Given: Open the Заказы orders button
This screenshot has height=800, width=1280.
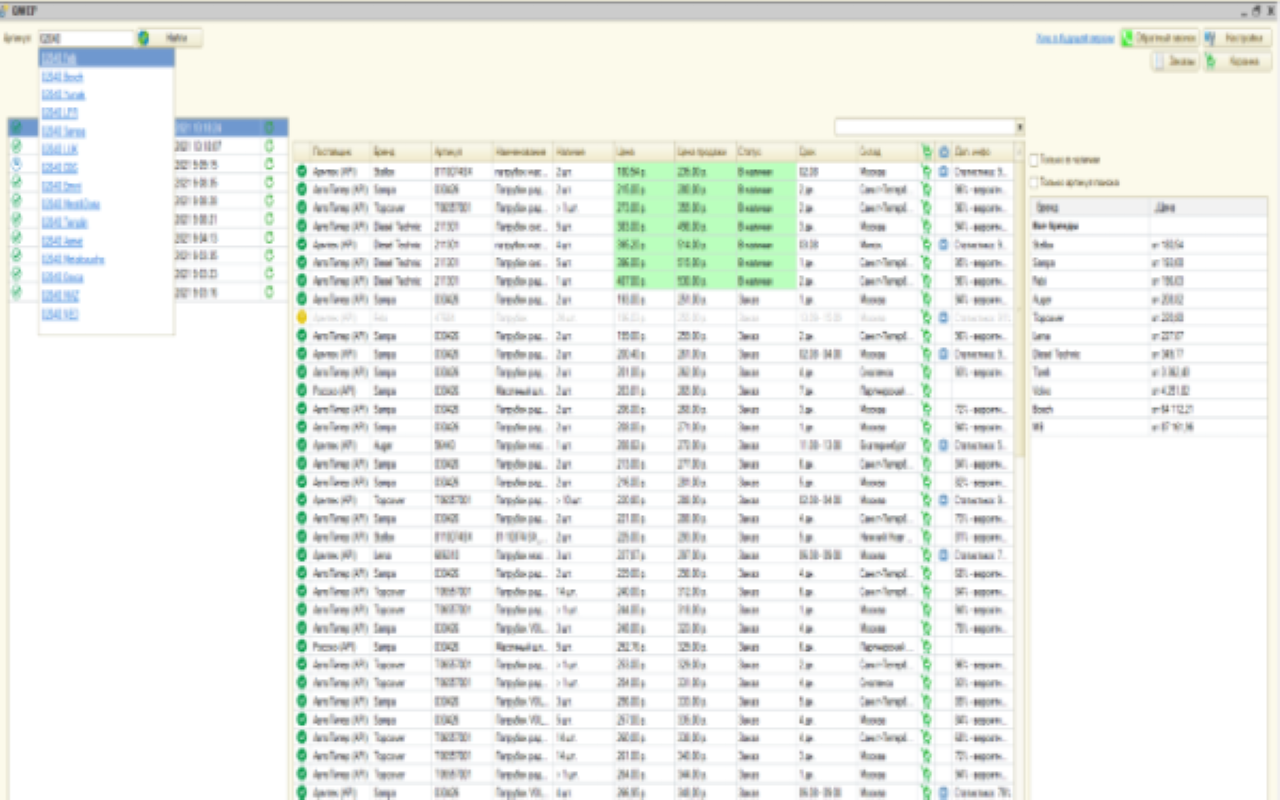Looking at the screenshot, I should coord(1174,62).
